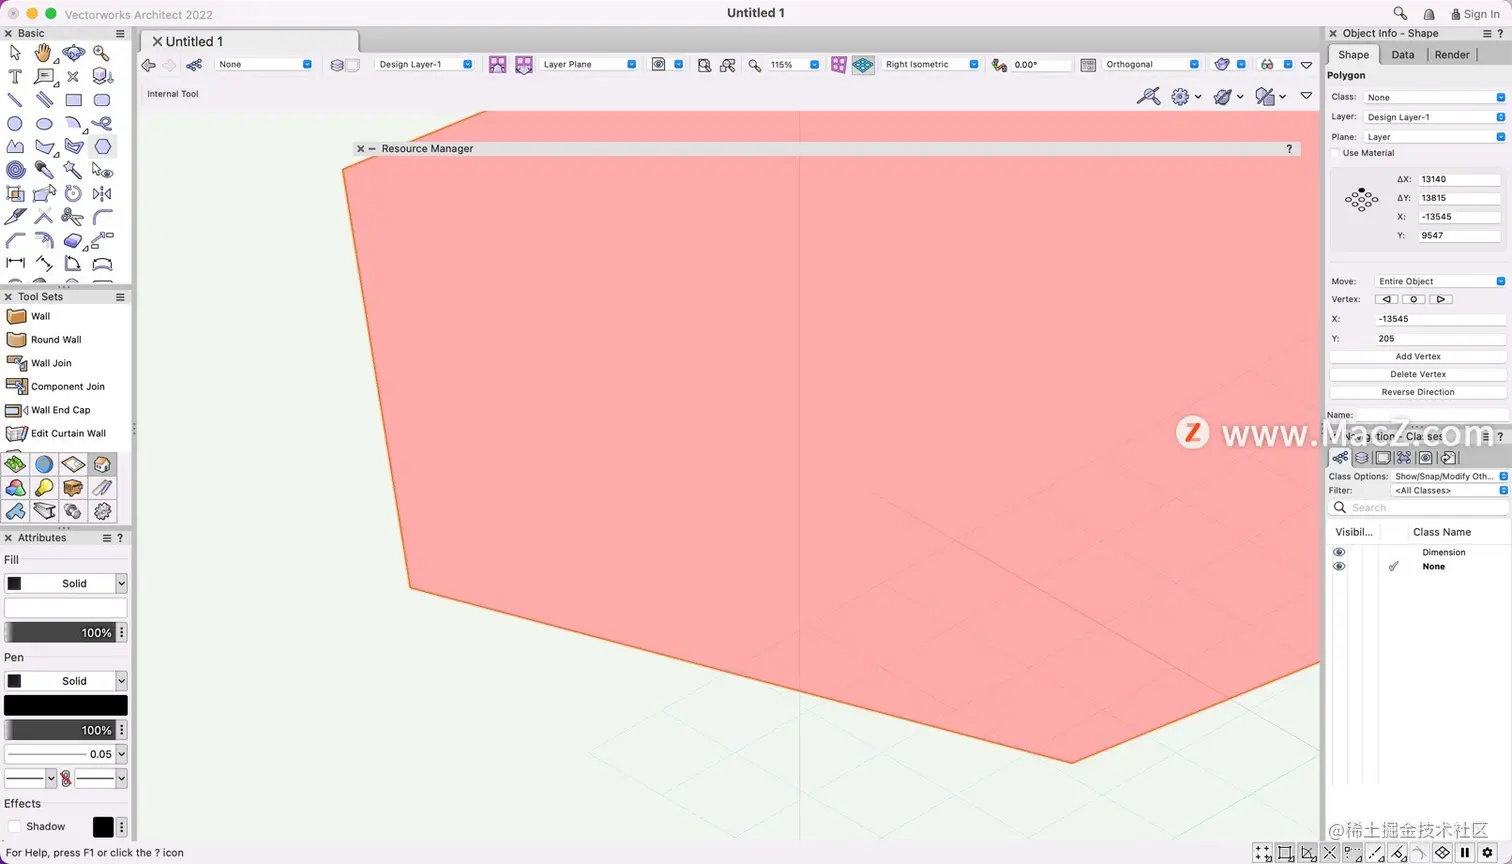
Task: Select the Oval tool
Action: [44, 124]
